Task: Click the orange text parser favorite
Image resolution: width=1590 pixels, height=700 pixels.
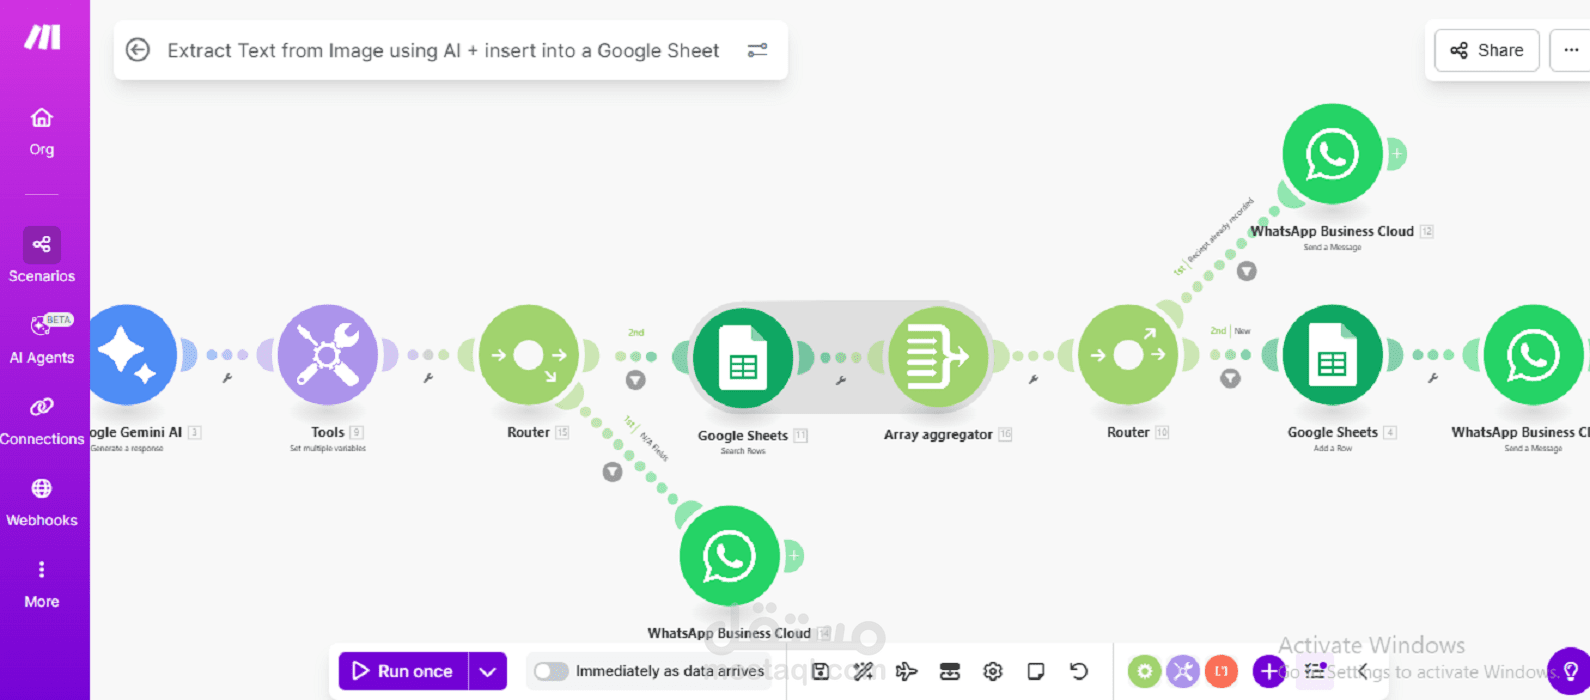Action: 1221,671
